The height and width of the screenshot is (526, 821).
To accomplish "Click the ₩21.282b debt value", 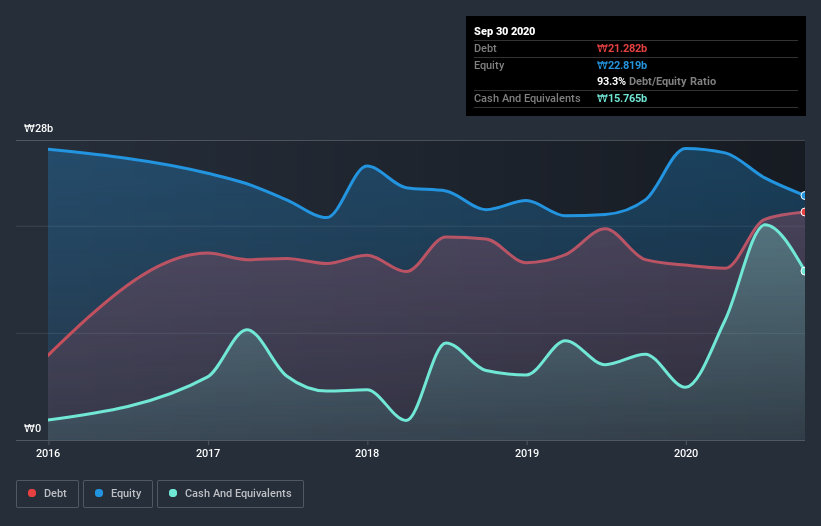I will click(x=622, y=48).
